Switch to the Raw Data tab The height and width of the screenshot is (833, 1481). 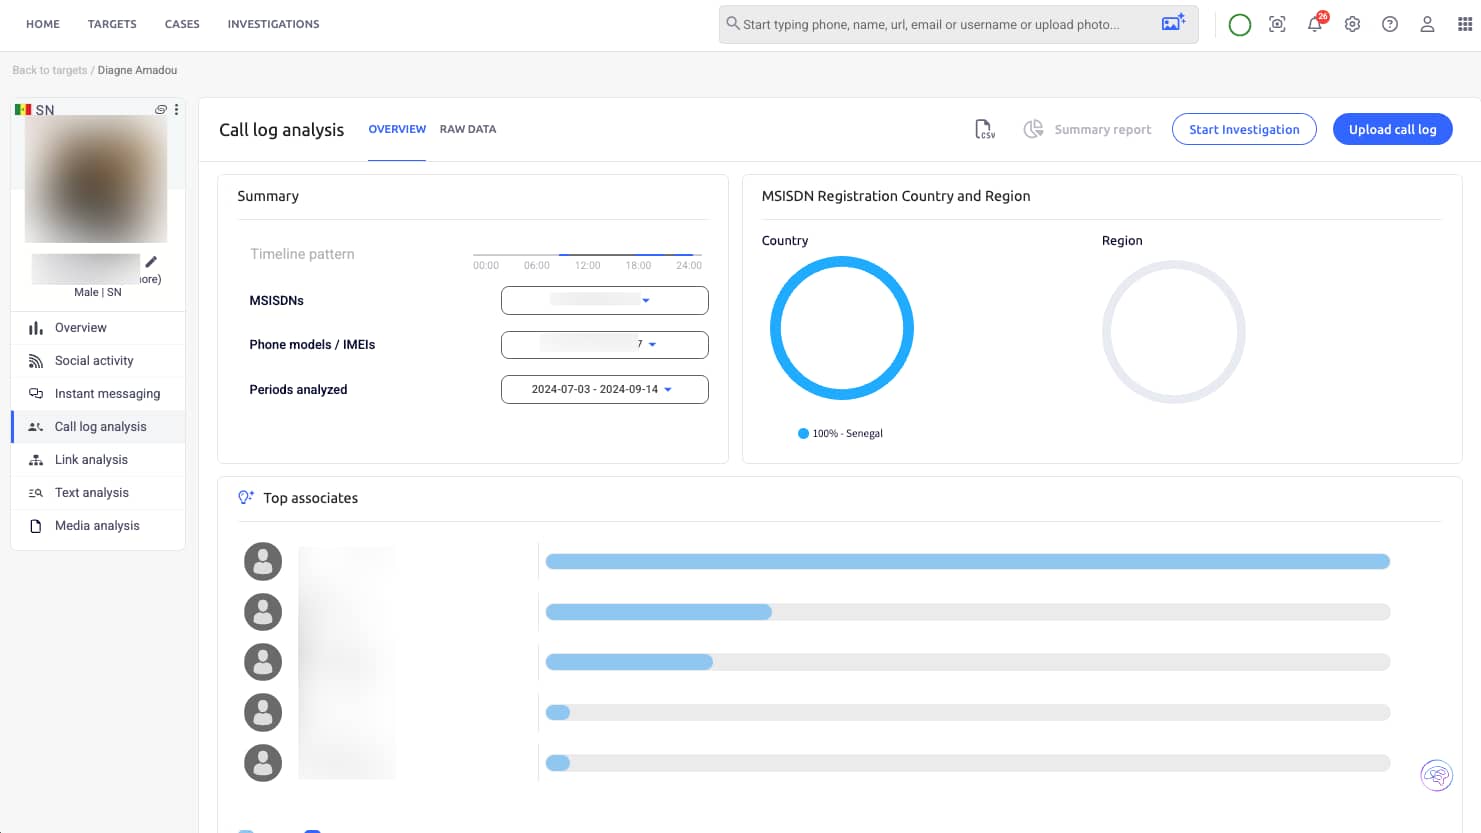pyautogui.click(x=467, y=129)
